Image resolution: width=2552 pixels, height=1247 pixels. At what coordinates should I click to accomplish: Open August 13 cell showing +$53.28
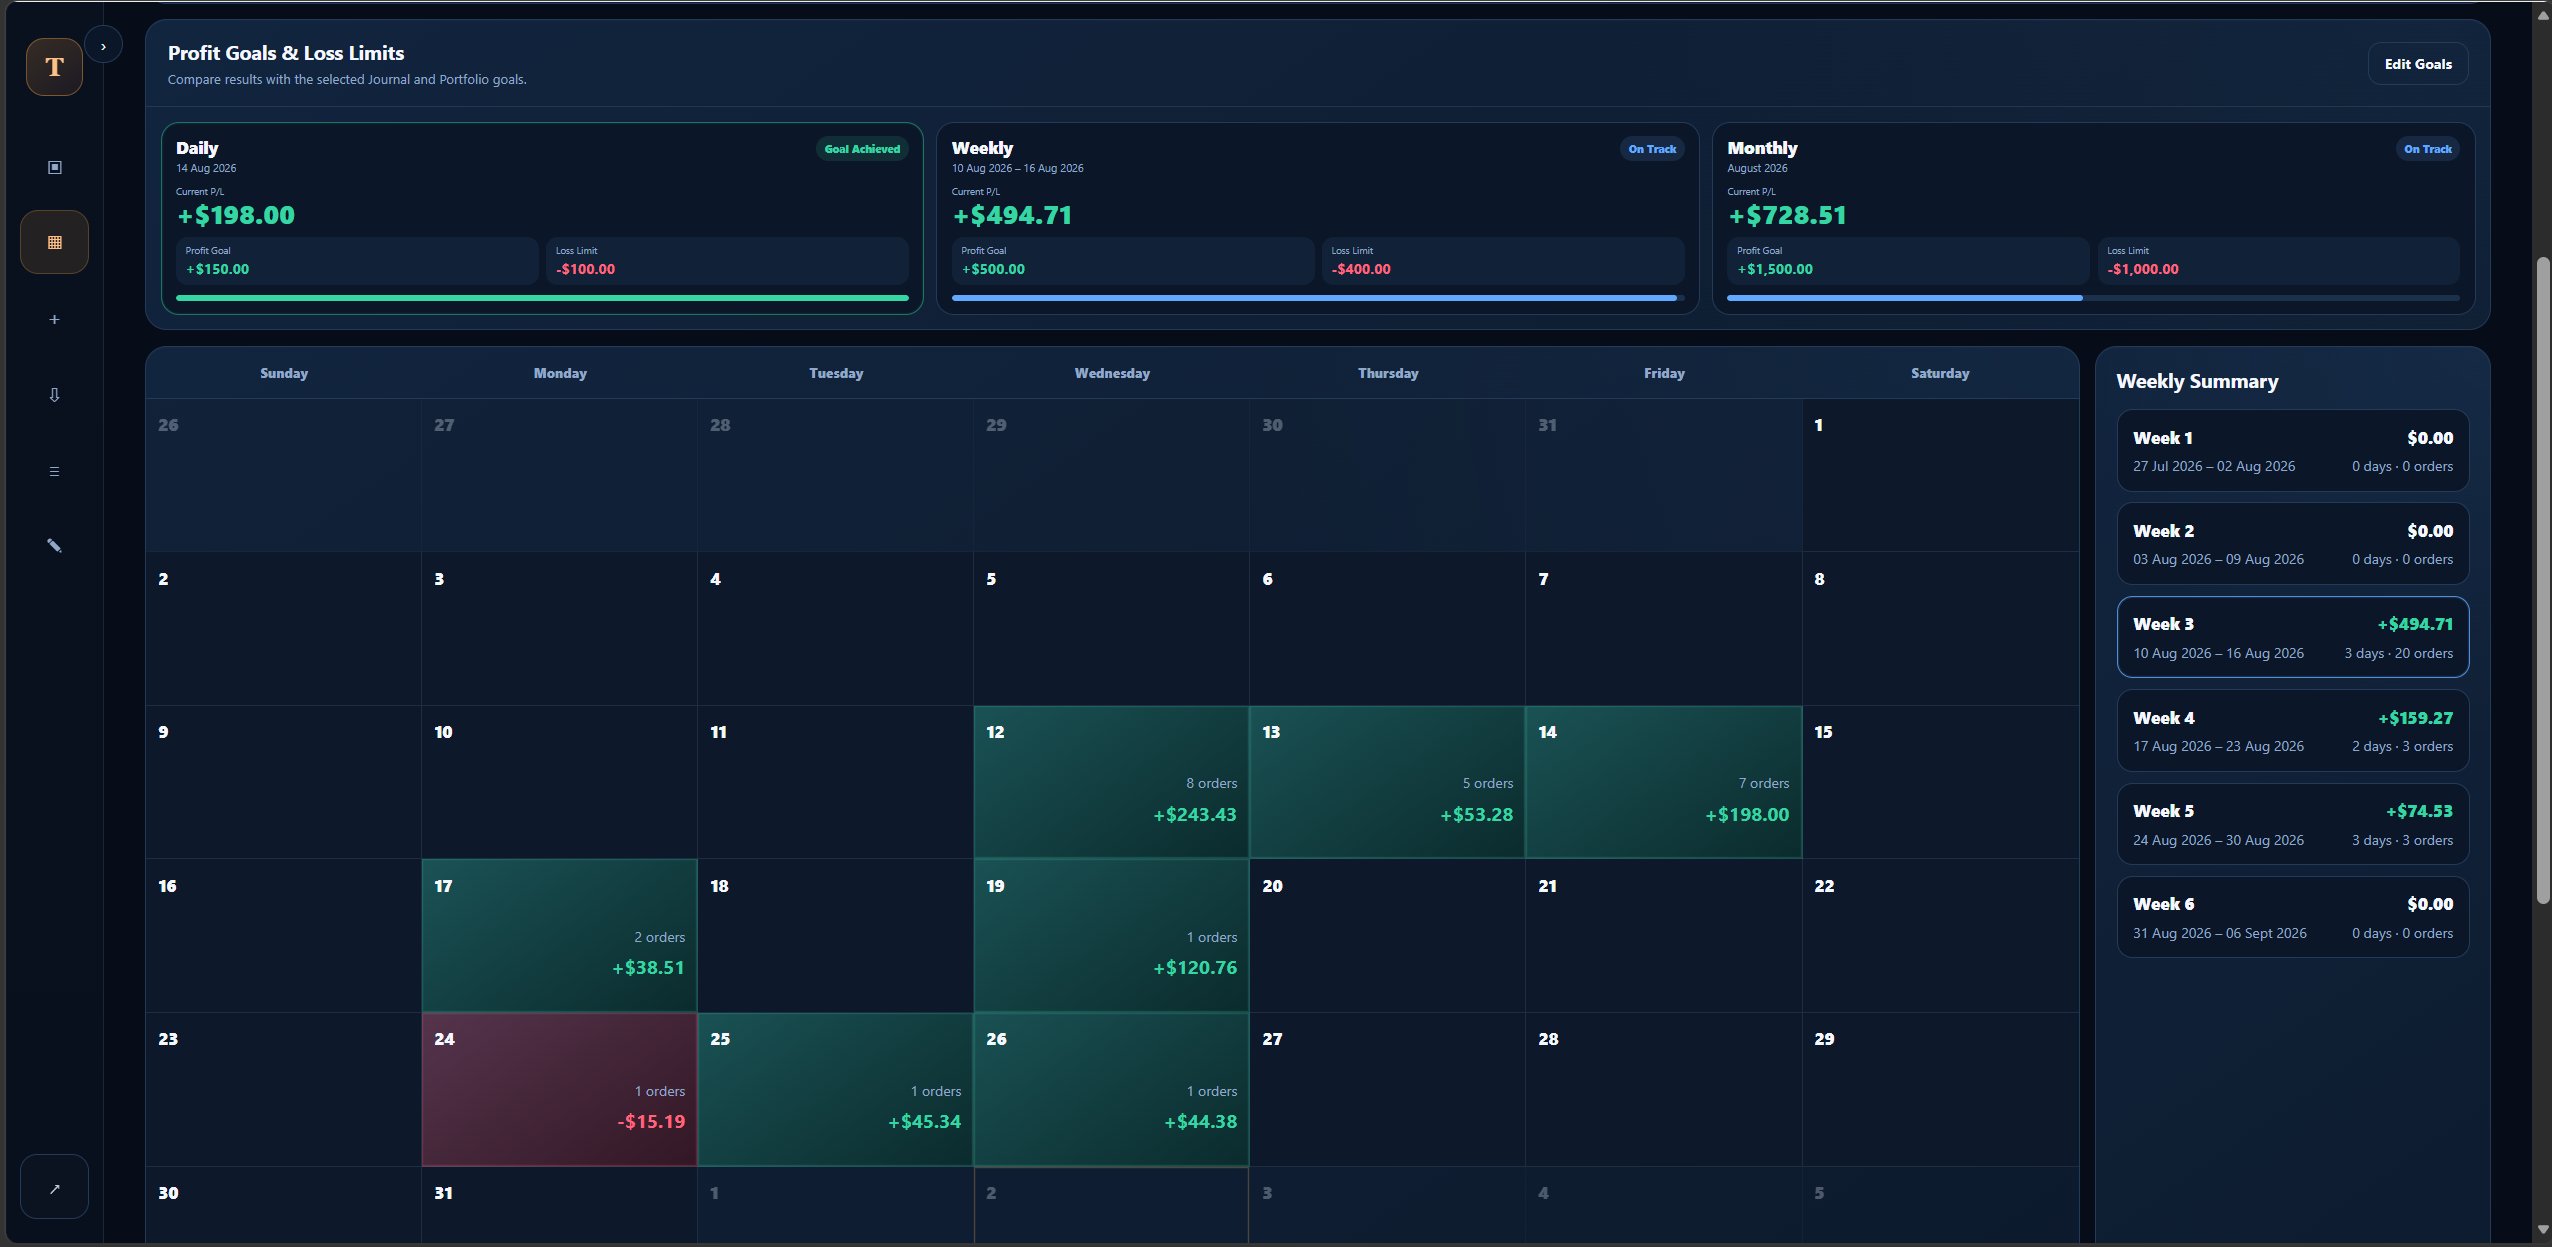[x=1387, y=782]
